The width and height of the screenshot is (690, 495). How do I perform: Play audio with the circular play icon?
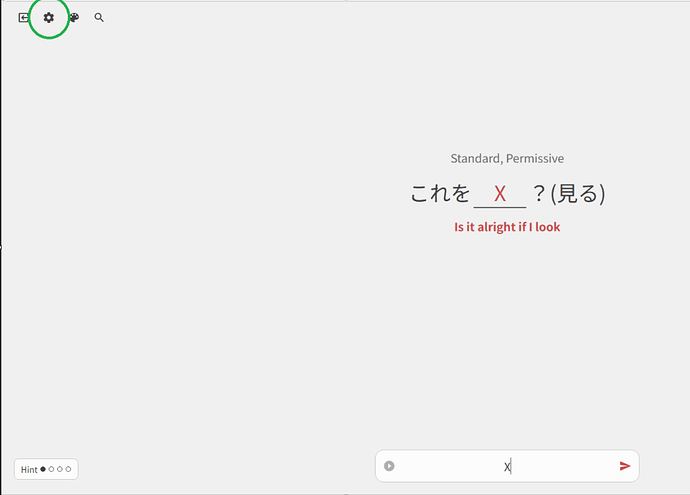(x=389, y=466)
